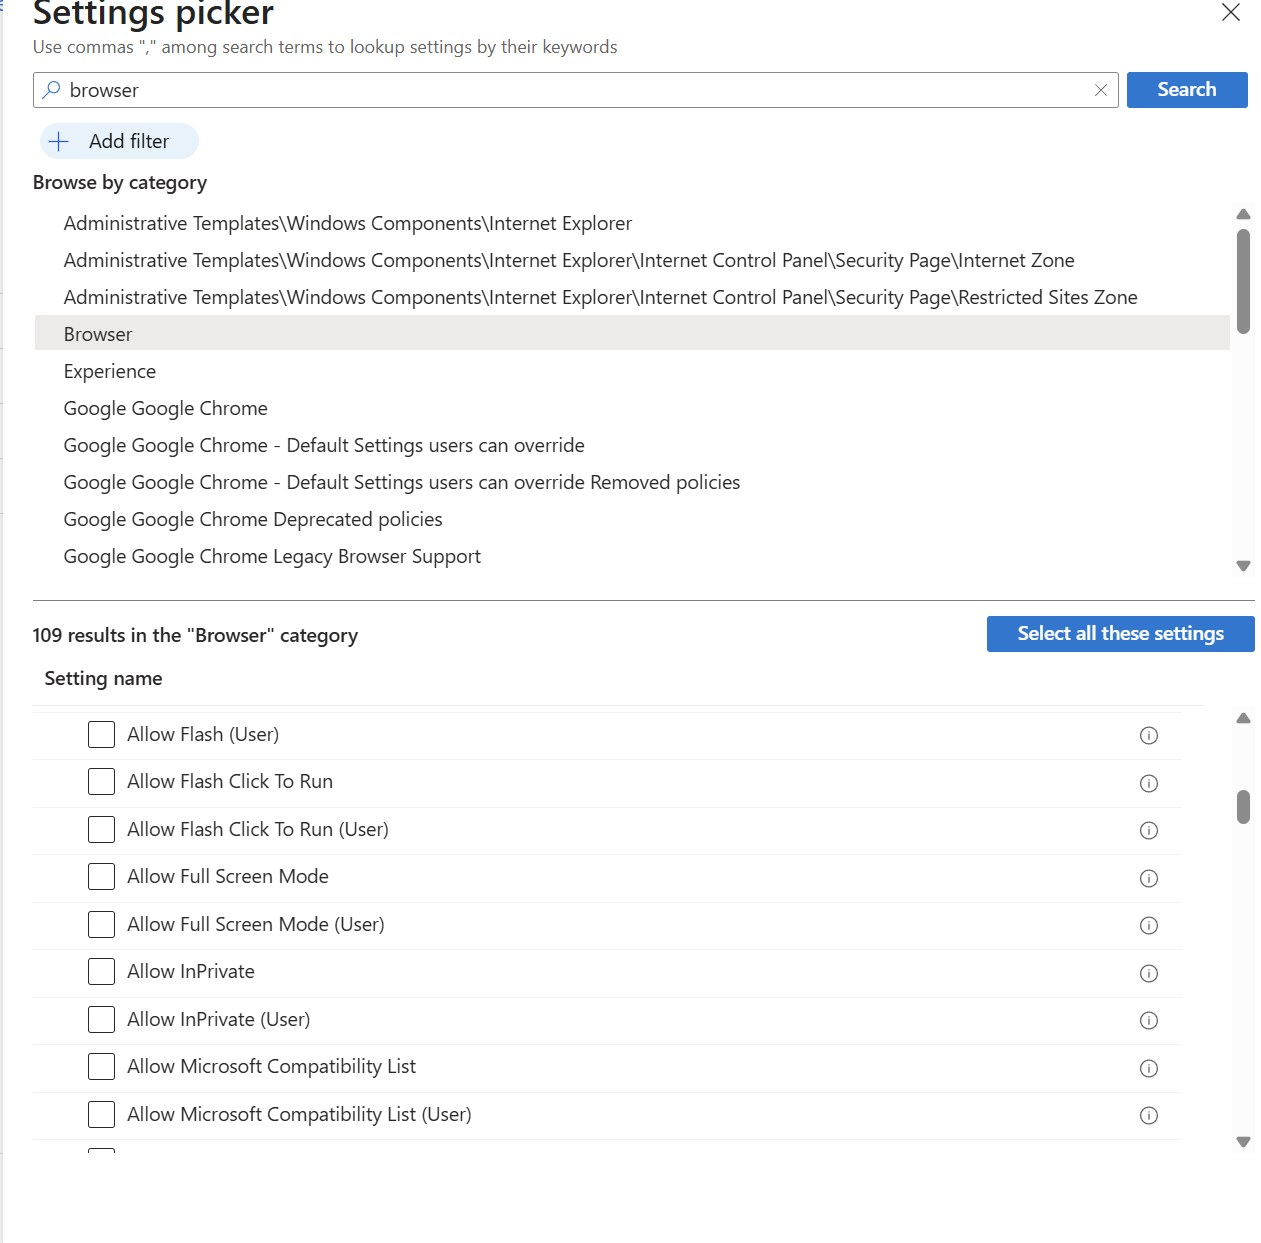Image resolution: width=1261 pixels, height=1243 pixels.
Task: Clear the search box with X icon
Action: pyautogui.click(x=1100, y=90)
